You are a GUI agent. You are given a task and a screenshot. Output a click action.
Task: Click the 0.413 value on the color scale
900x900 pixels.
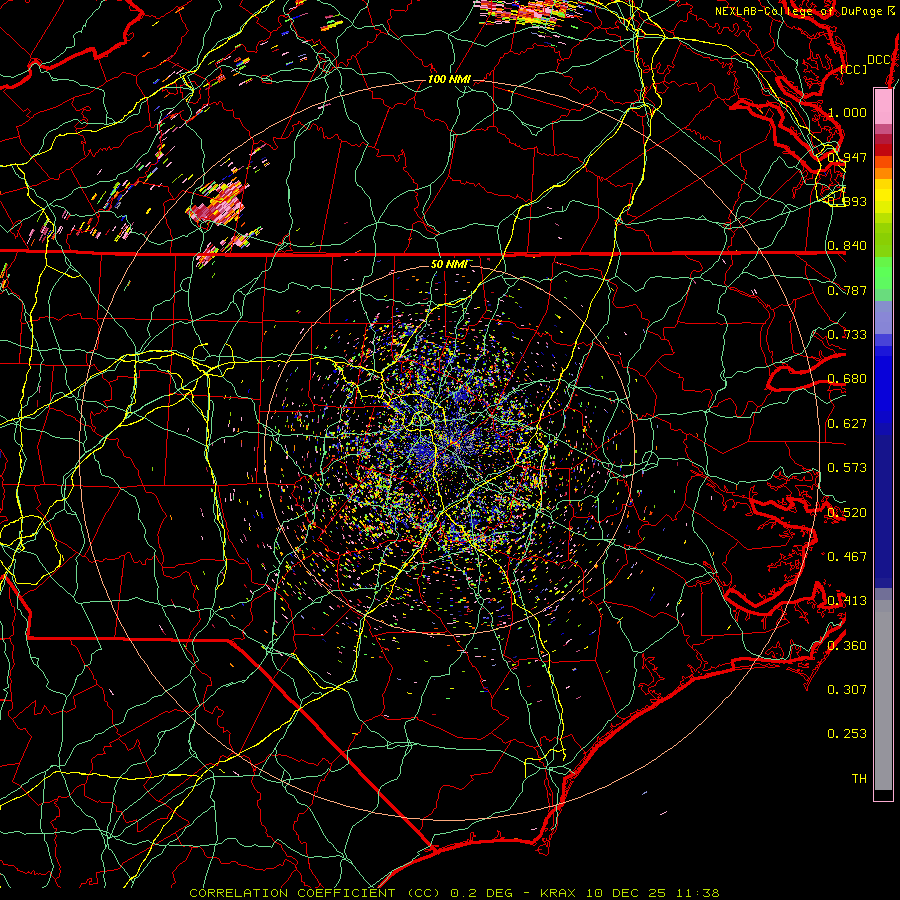847,601
